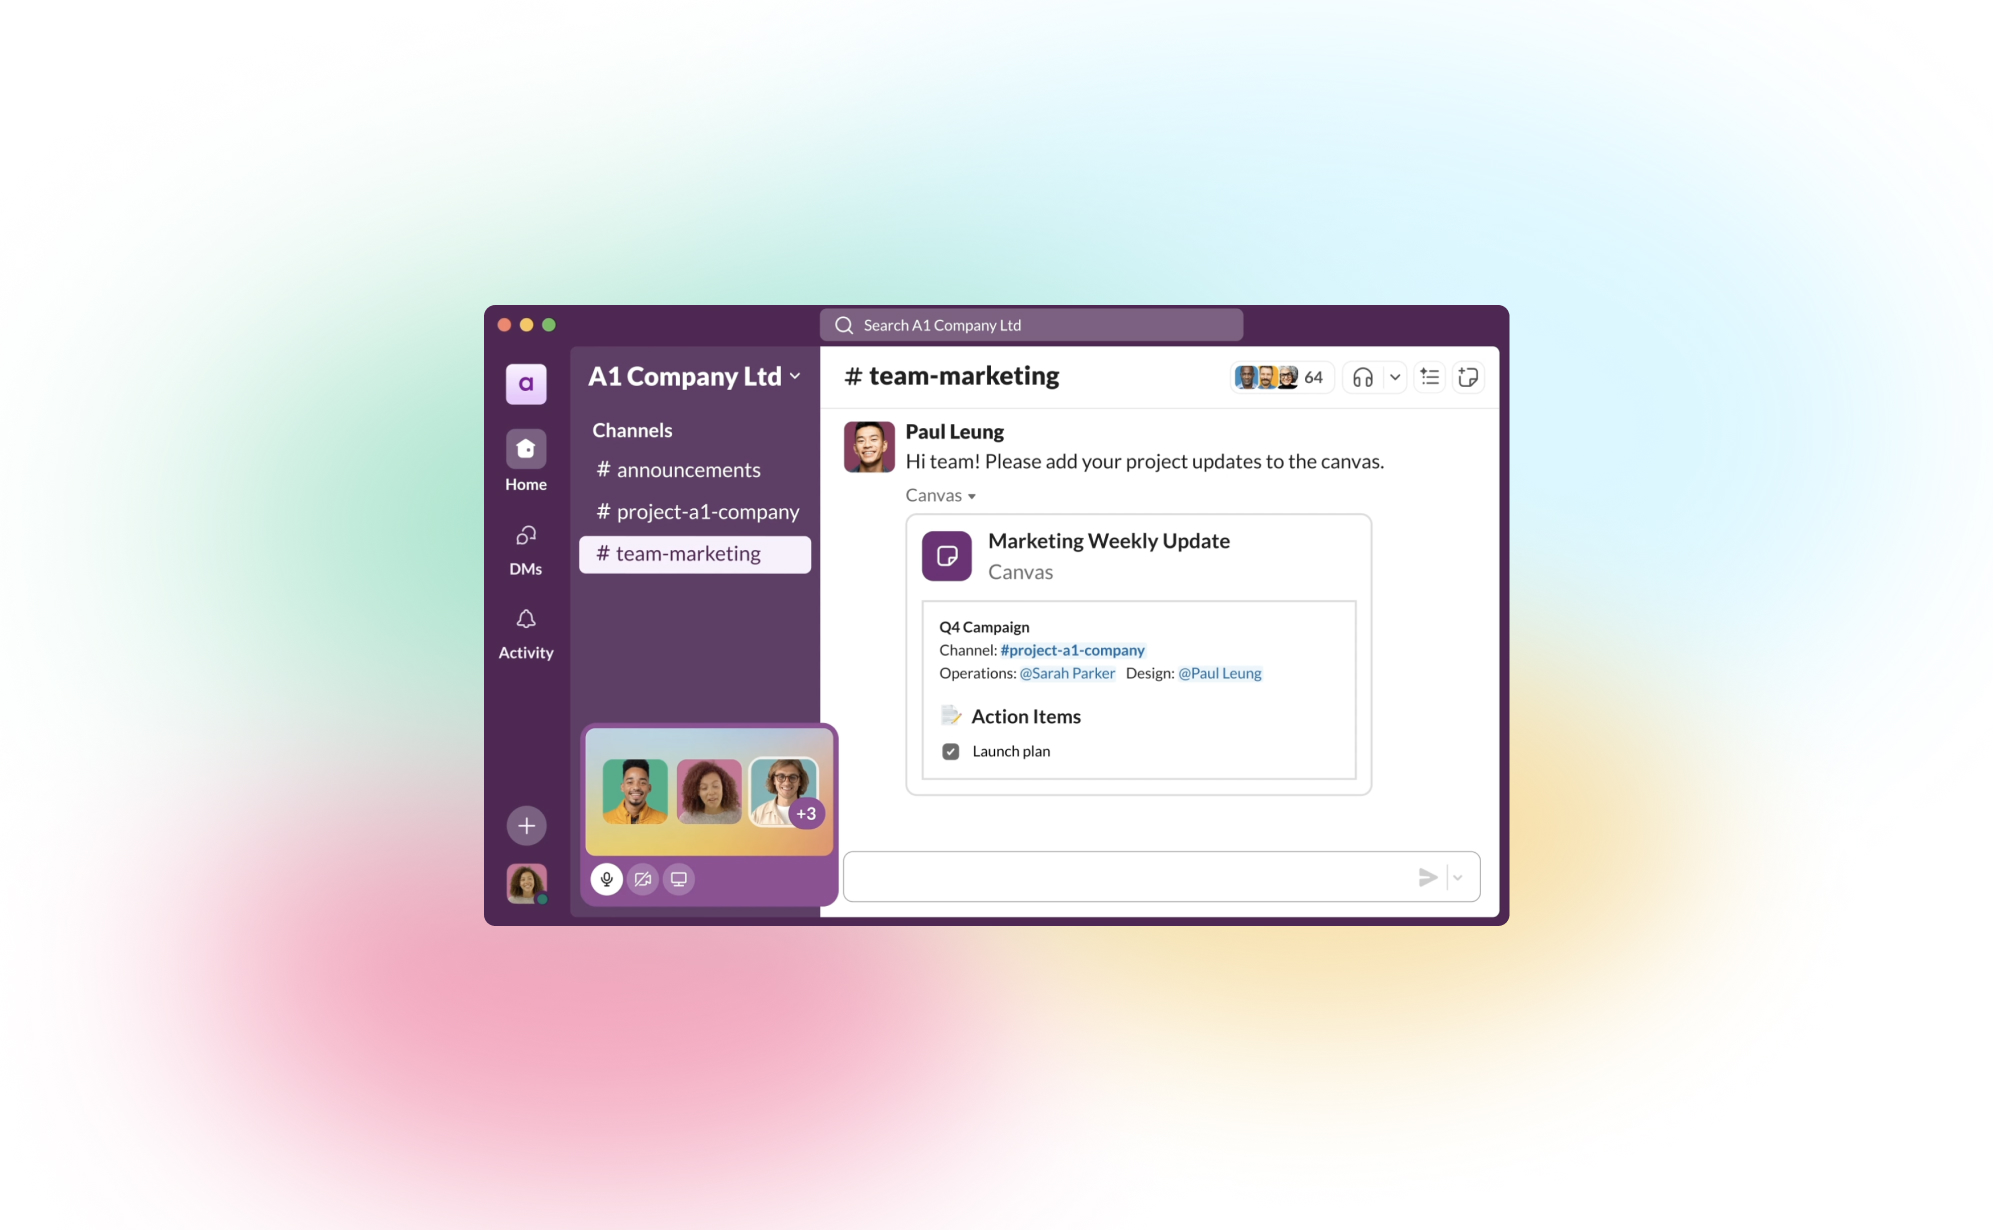Expand the Canvas dropdown label
Image resolution: width=1993 pixels, height=1230 pixels.
(x=940, y=495)
